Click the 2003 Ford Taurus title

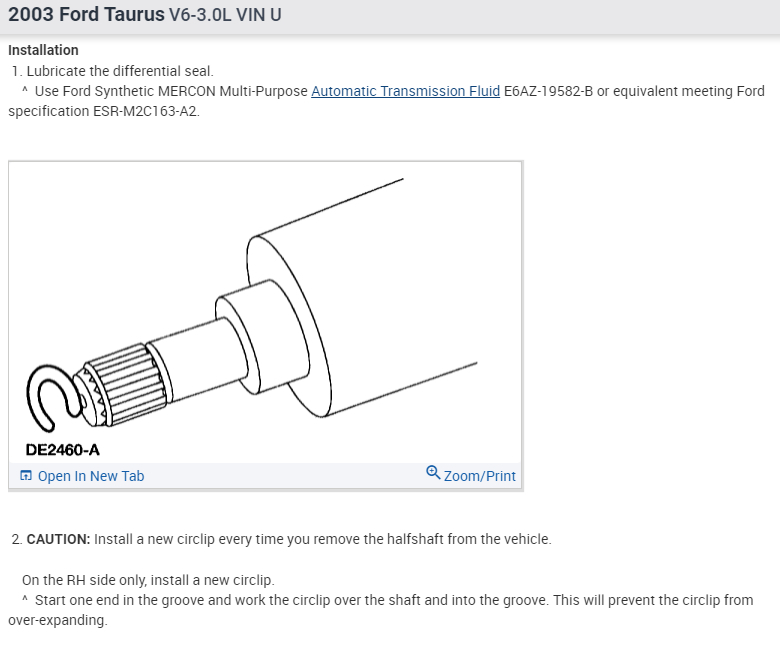[x=86, y=14]
